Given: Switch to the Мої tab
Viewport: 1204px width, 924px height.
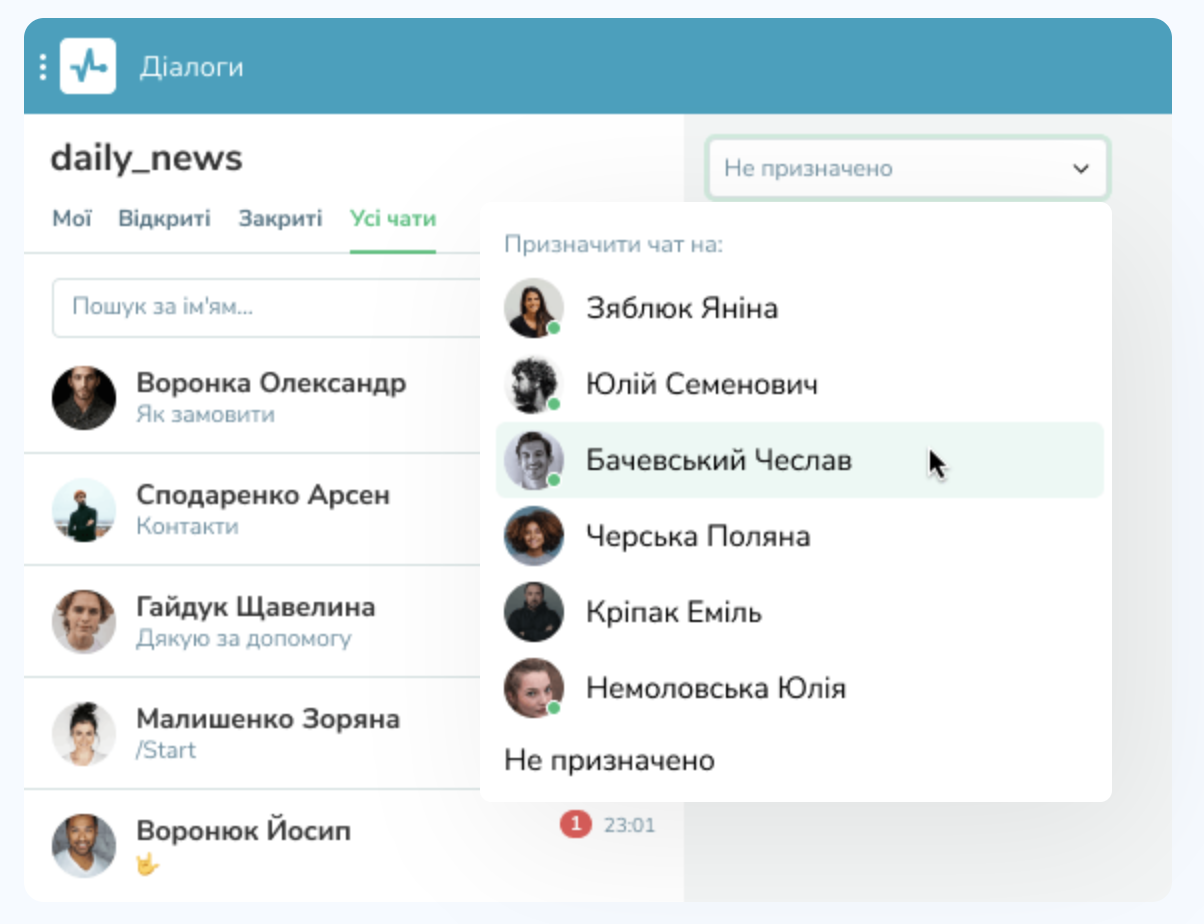Looking at the screenshot, I should click(72, 218).
